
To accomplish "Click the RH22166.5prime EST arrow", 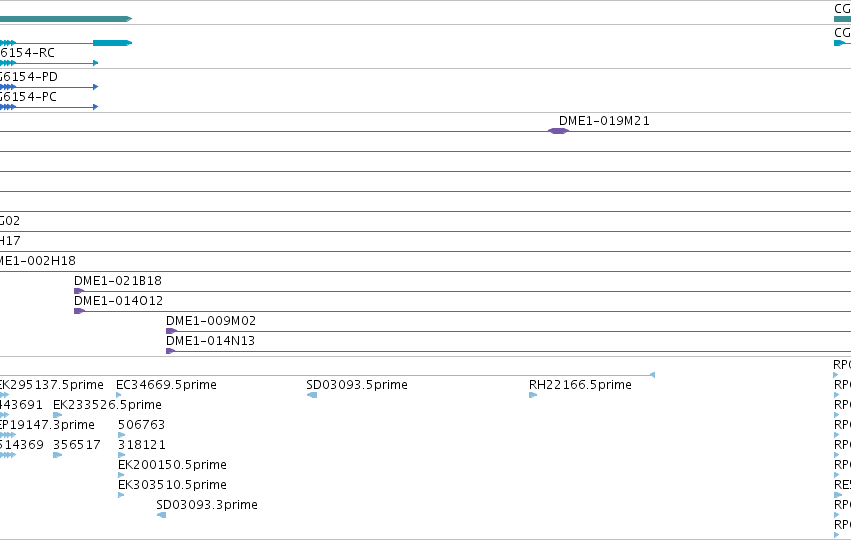I will tap(533, 395).
